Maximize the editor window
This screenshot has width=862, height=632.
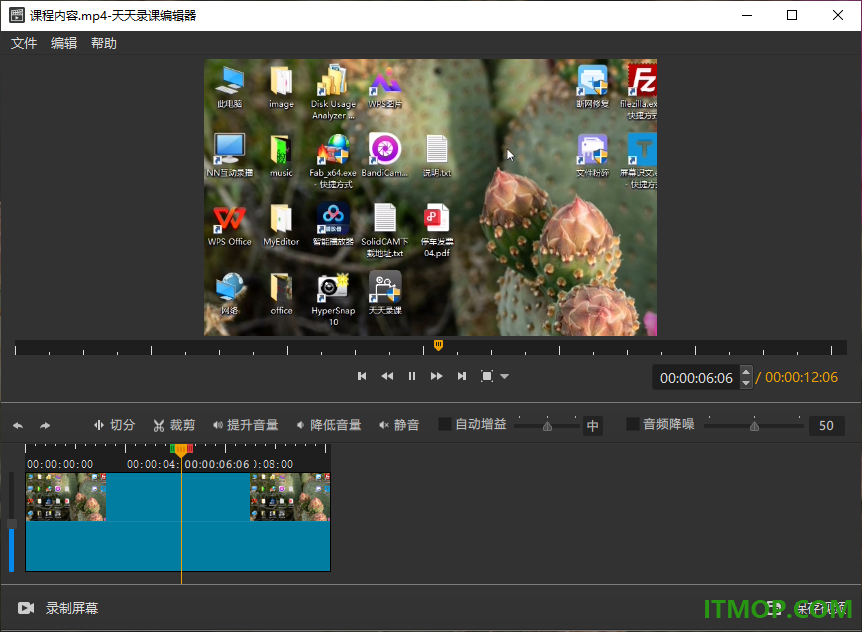[x=792, y=15]
